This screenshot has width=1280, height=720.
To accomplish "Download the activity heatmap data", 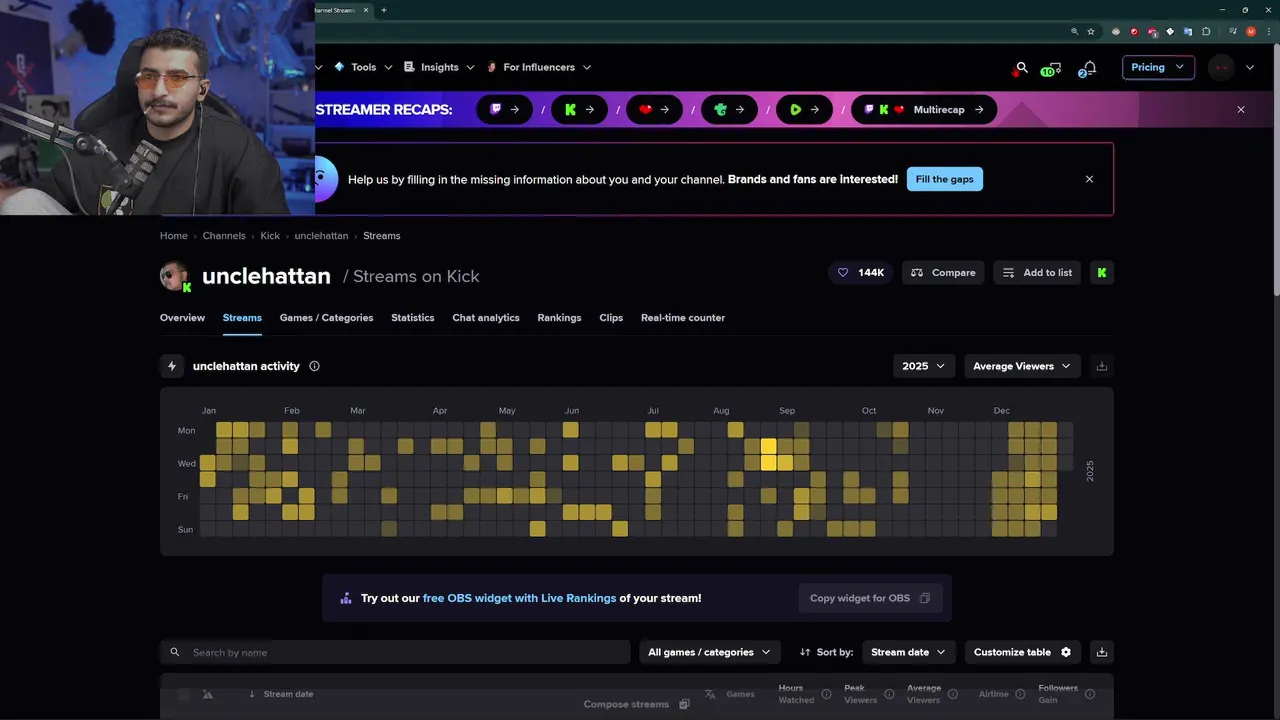I will (x=1102, y=366).
